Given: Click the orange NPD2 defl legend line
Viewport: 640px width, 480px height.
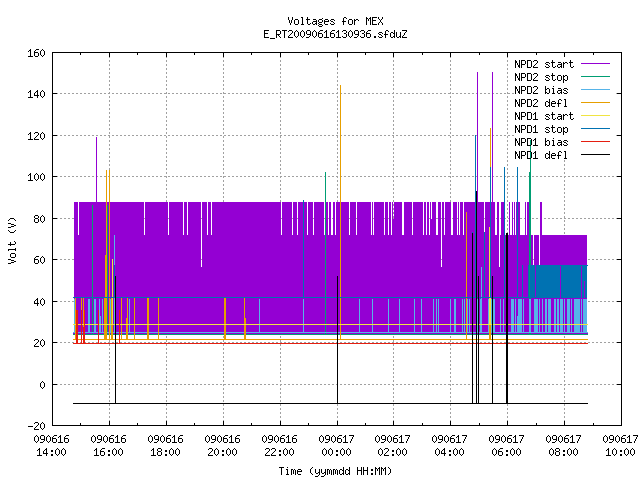Looking at the screenshot, I should (x=595, y=102).
